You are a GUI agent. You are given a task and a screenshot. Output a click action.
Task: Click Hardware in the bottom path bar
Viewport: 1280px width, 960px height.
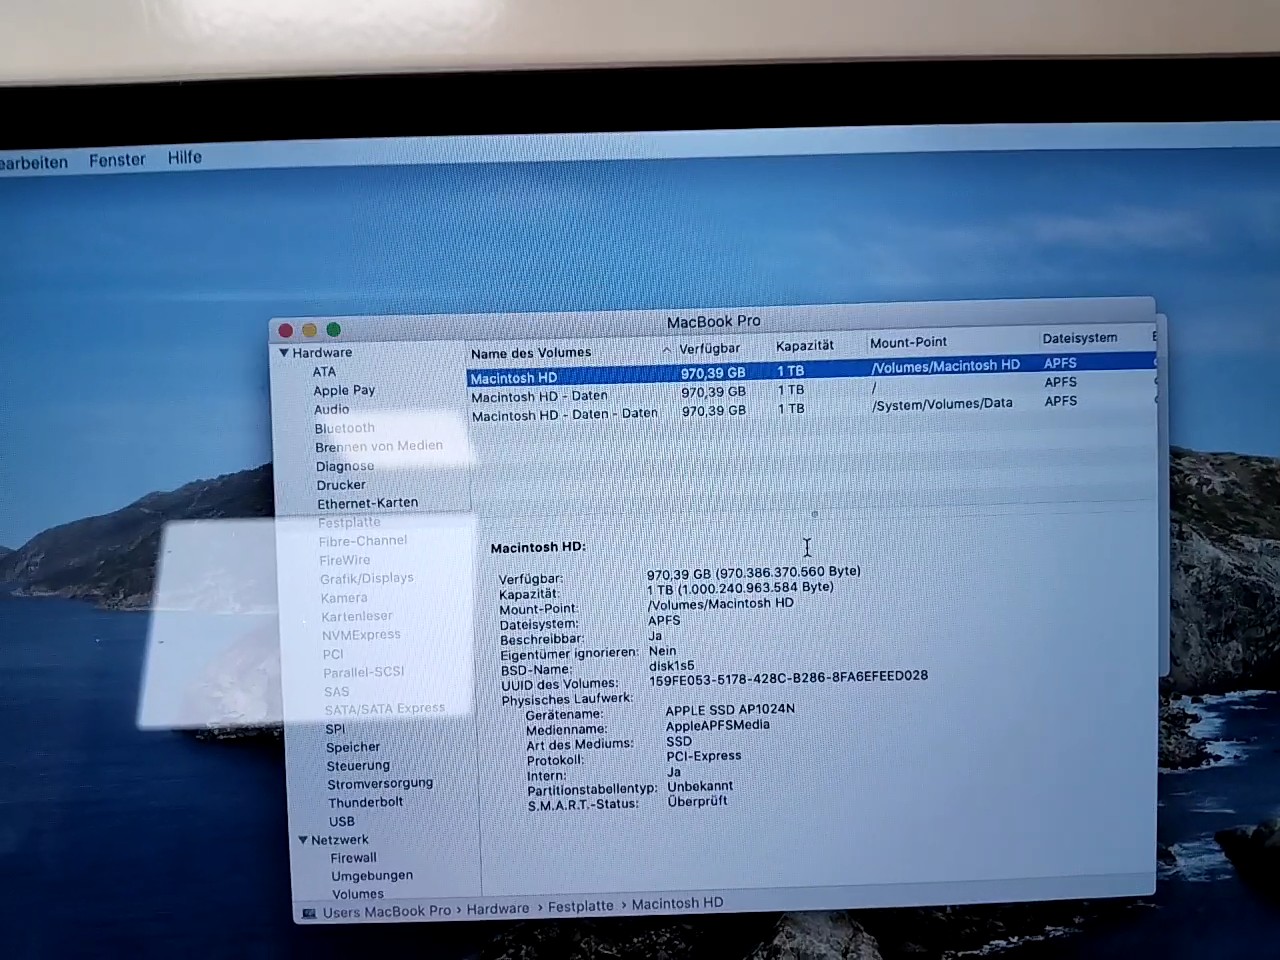tap(497, 909)
